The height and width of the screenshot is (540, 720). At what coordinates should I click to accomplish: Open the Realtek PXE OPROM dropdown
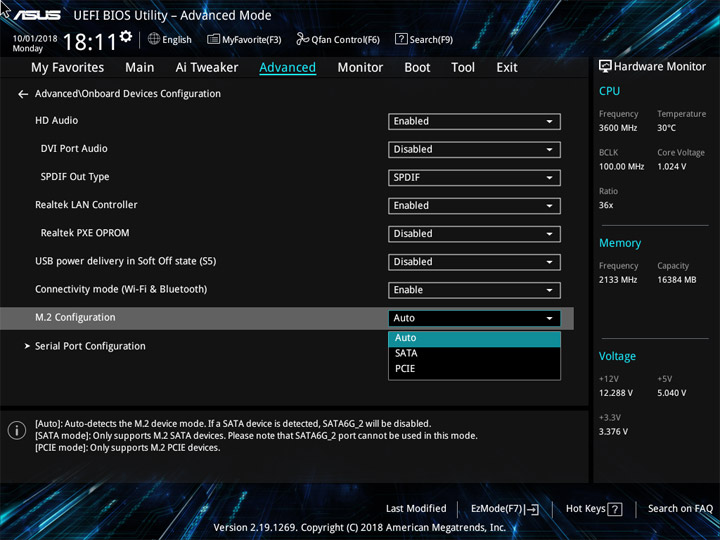point(474,234)
